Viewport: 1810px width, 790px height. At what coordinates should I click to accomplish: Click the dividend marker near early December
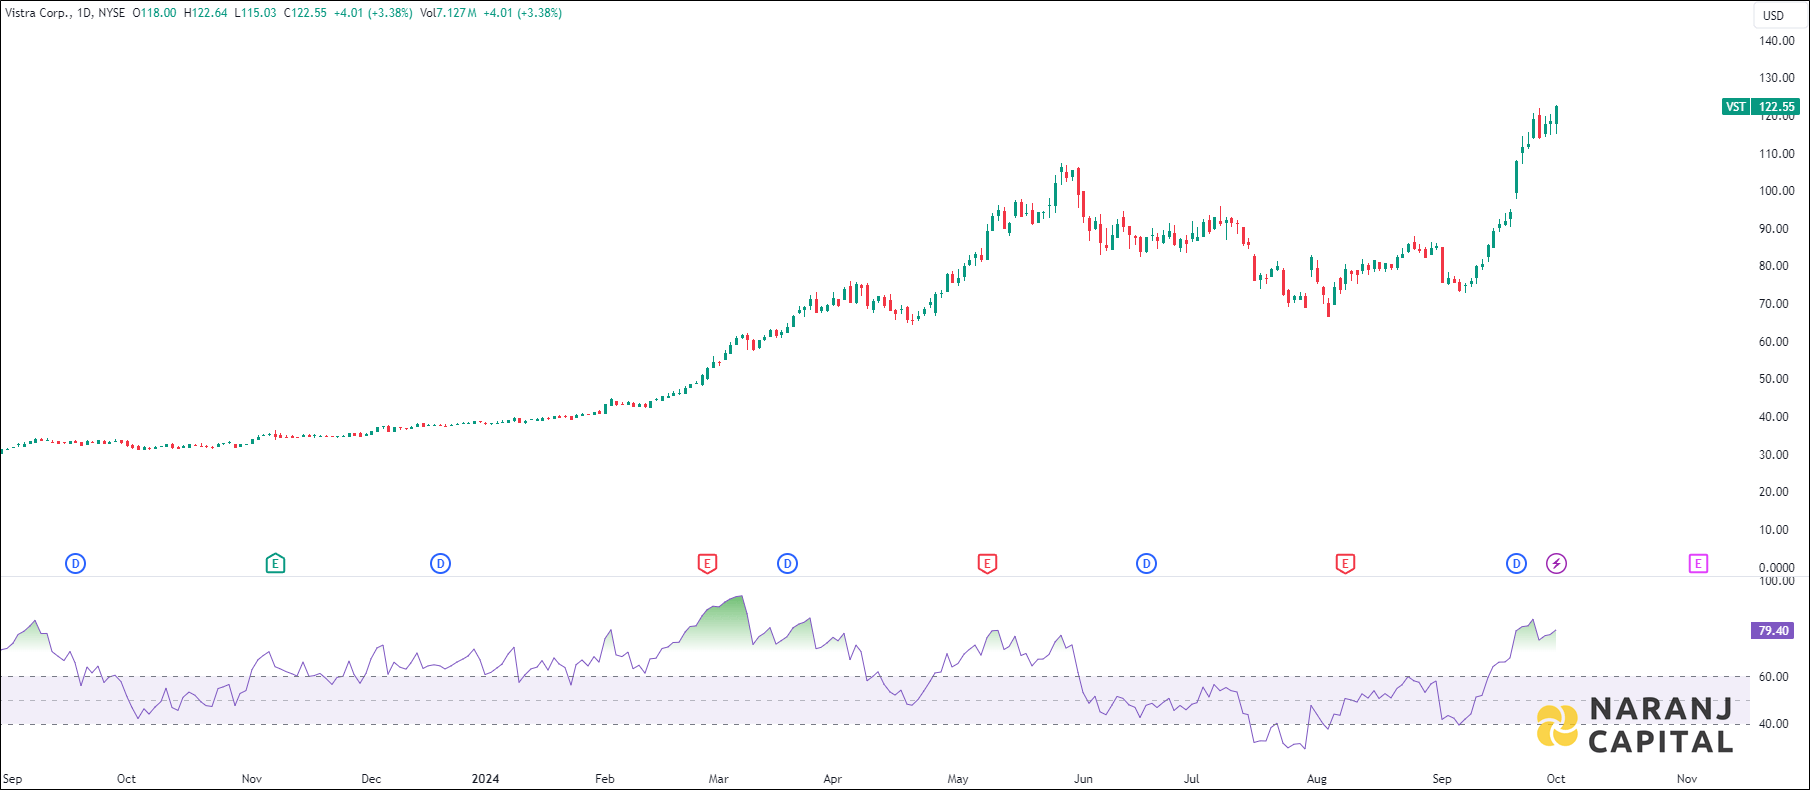pyautogui.click(x=440, y=564)
